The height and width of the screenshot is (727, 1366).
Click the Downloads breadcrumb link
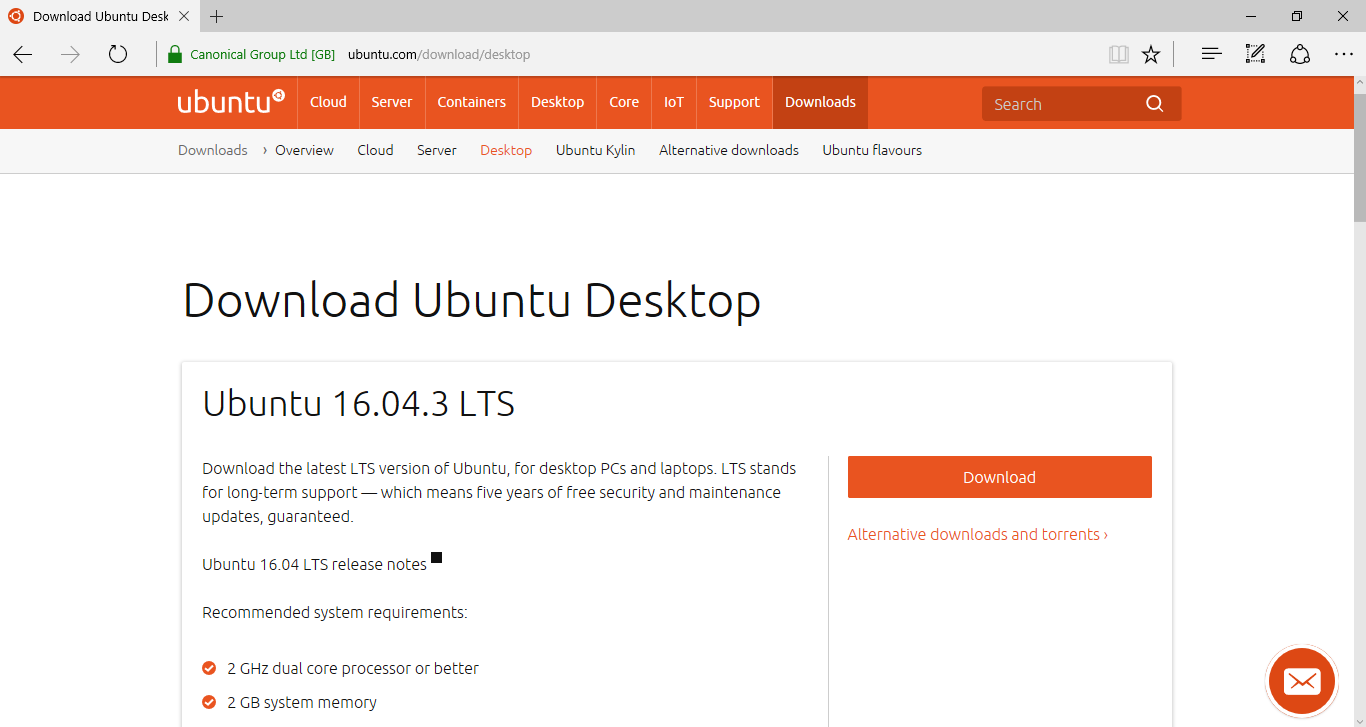tap(213, 150)
